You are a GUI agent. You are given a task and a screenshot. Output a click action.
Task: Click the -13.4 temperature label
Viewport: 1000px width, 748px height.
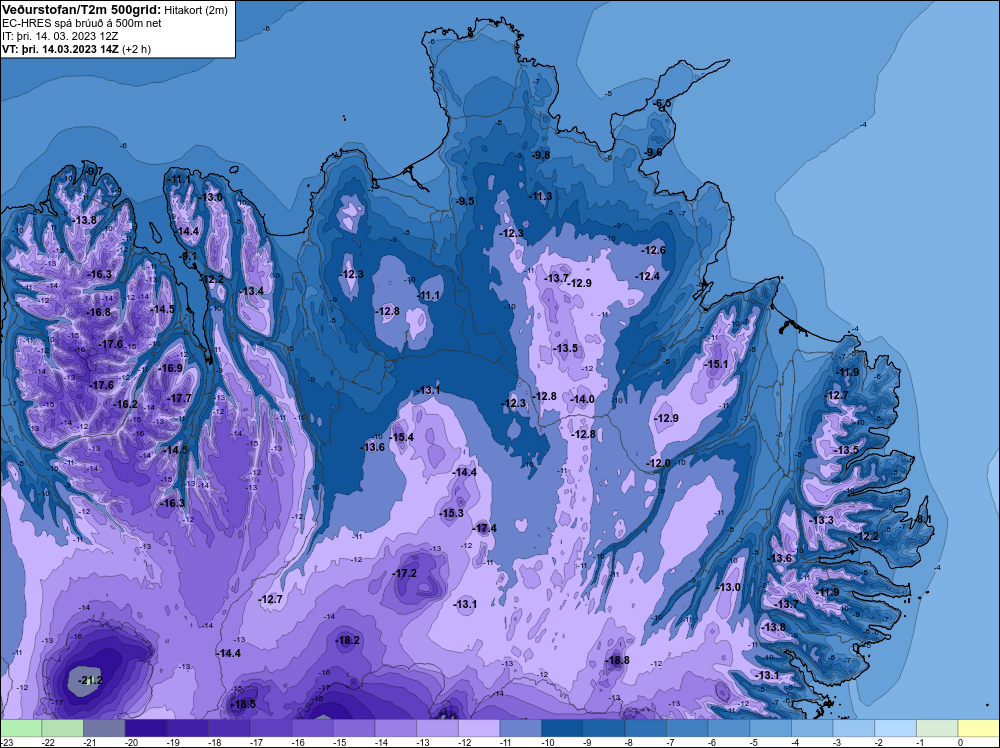coord(252,291)
